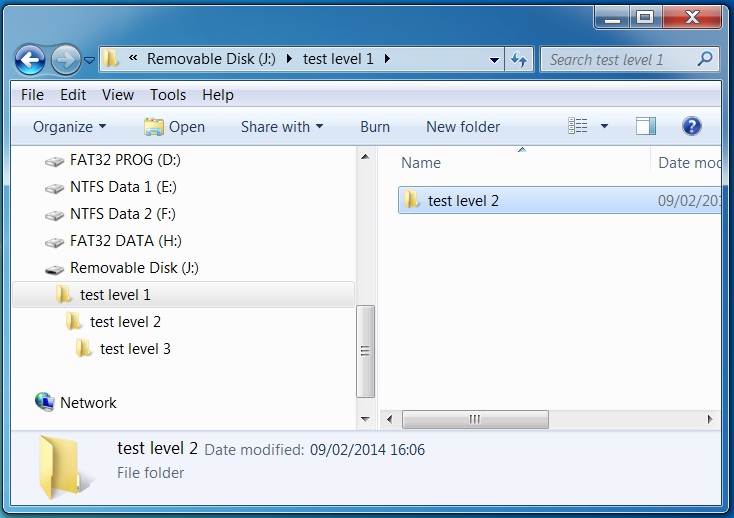
Task: Click the greyed Forward arrow button
Action: coord(66,60)
